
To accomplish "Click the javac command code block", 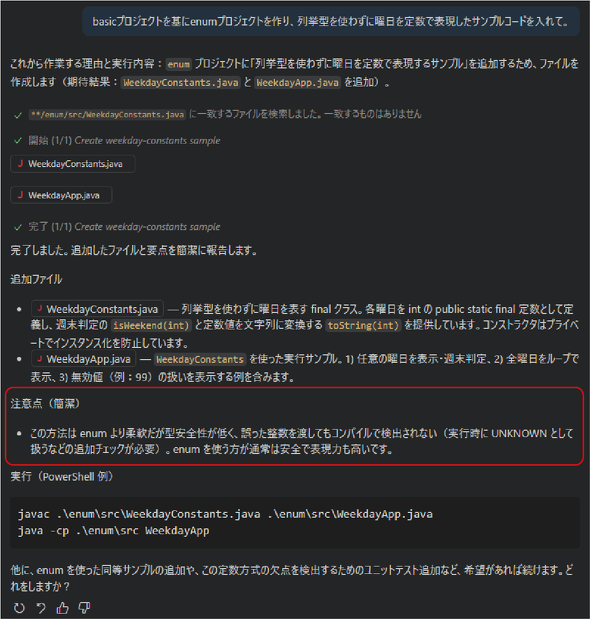I will point(295,522).
